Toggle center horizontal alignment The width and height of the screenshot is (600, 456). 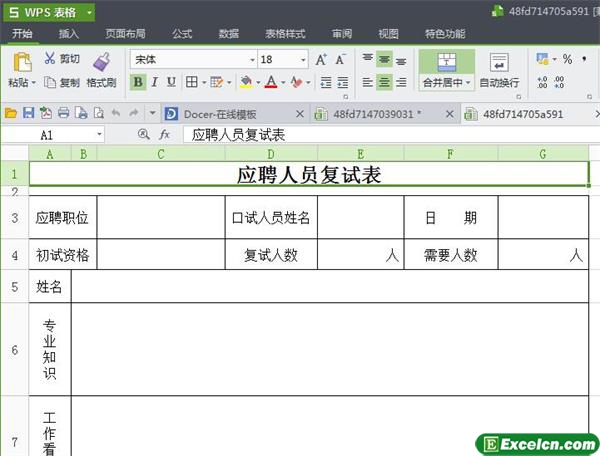(384, 82)
